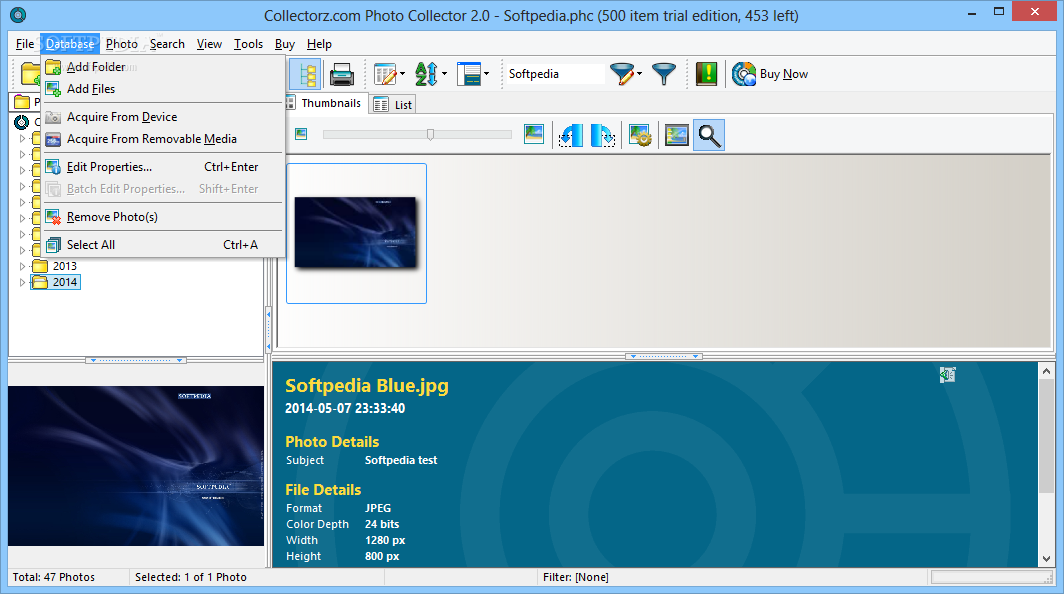1064x594 pixels.
Task: Click the large preview image in left panel
Action: point(136,466)
